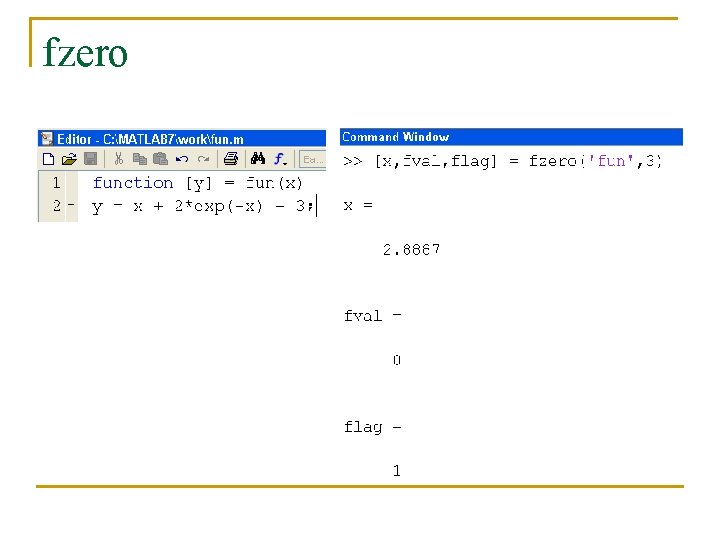This screenshot has width=720, height=540.
Task: Click the Command Window title bar
Action: tap(511, 137)
